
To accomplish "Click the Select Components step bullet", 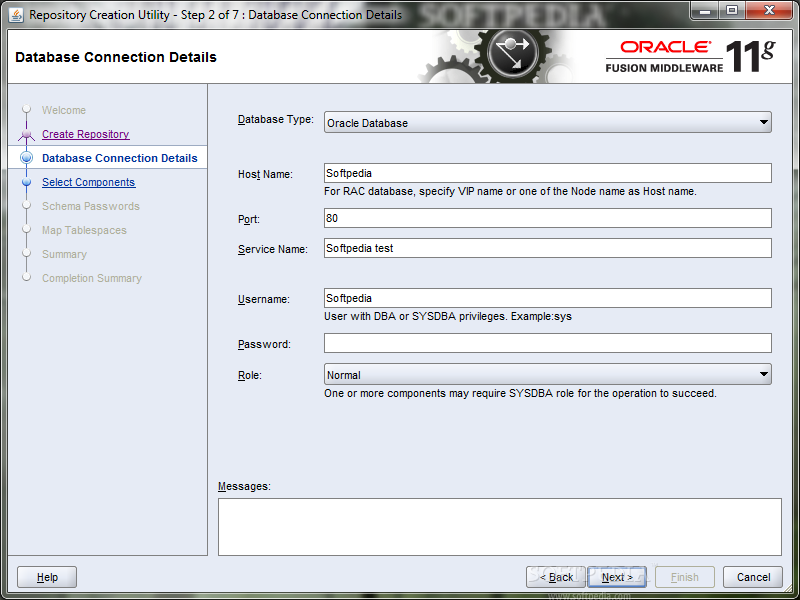I will 27,182.
